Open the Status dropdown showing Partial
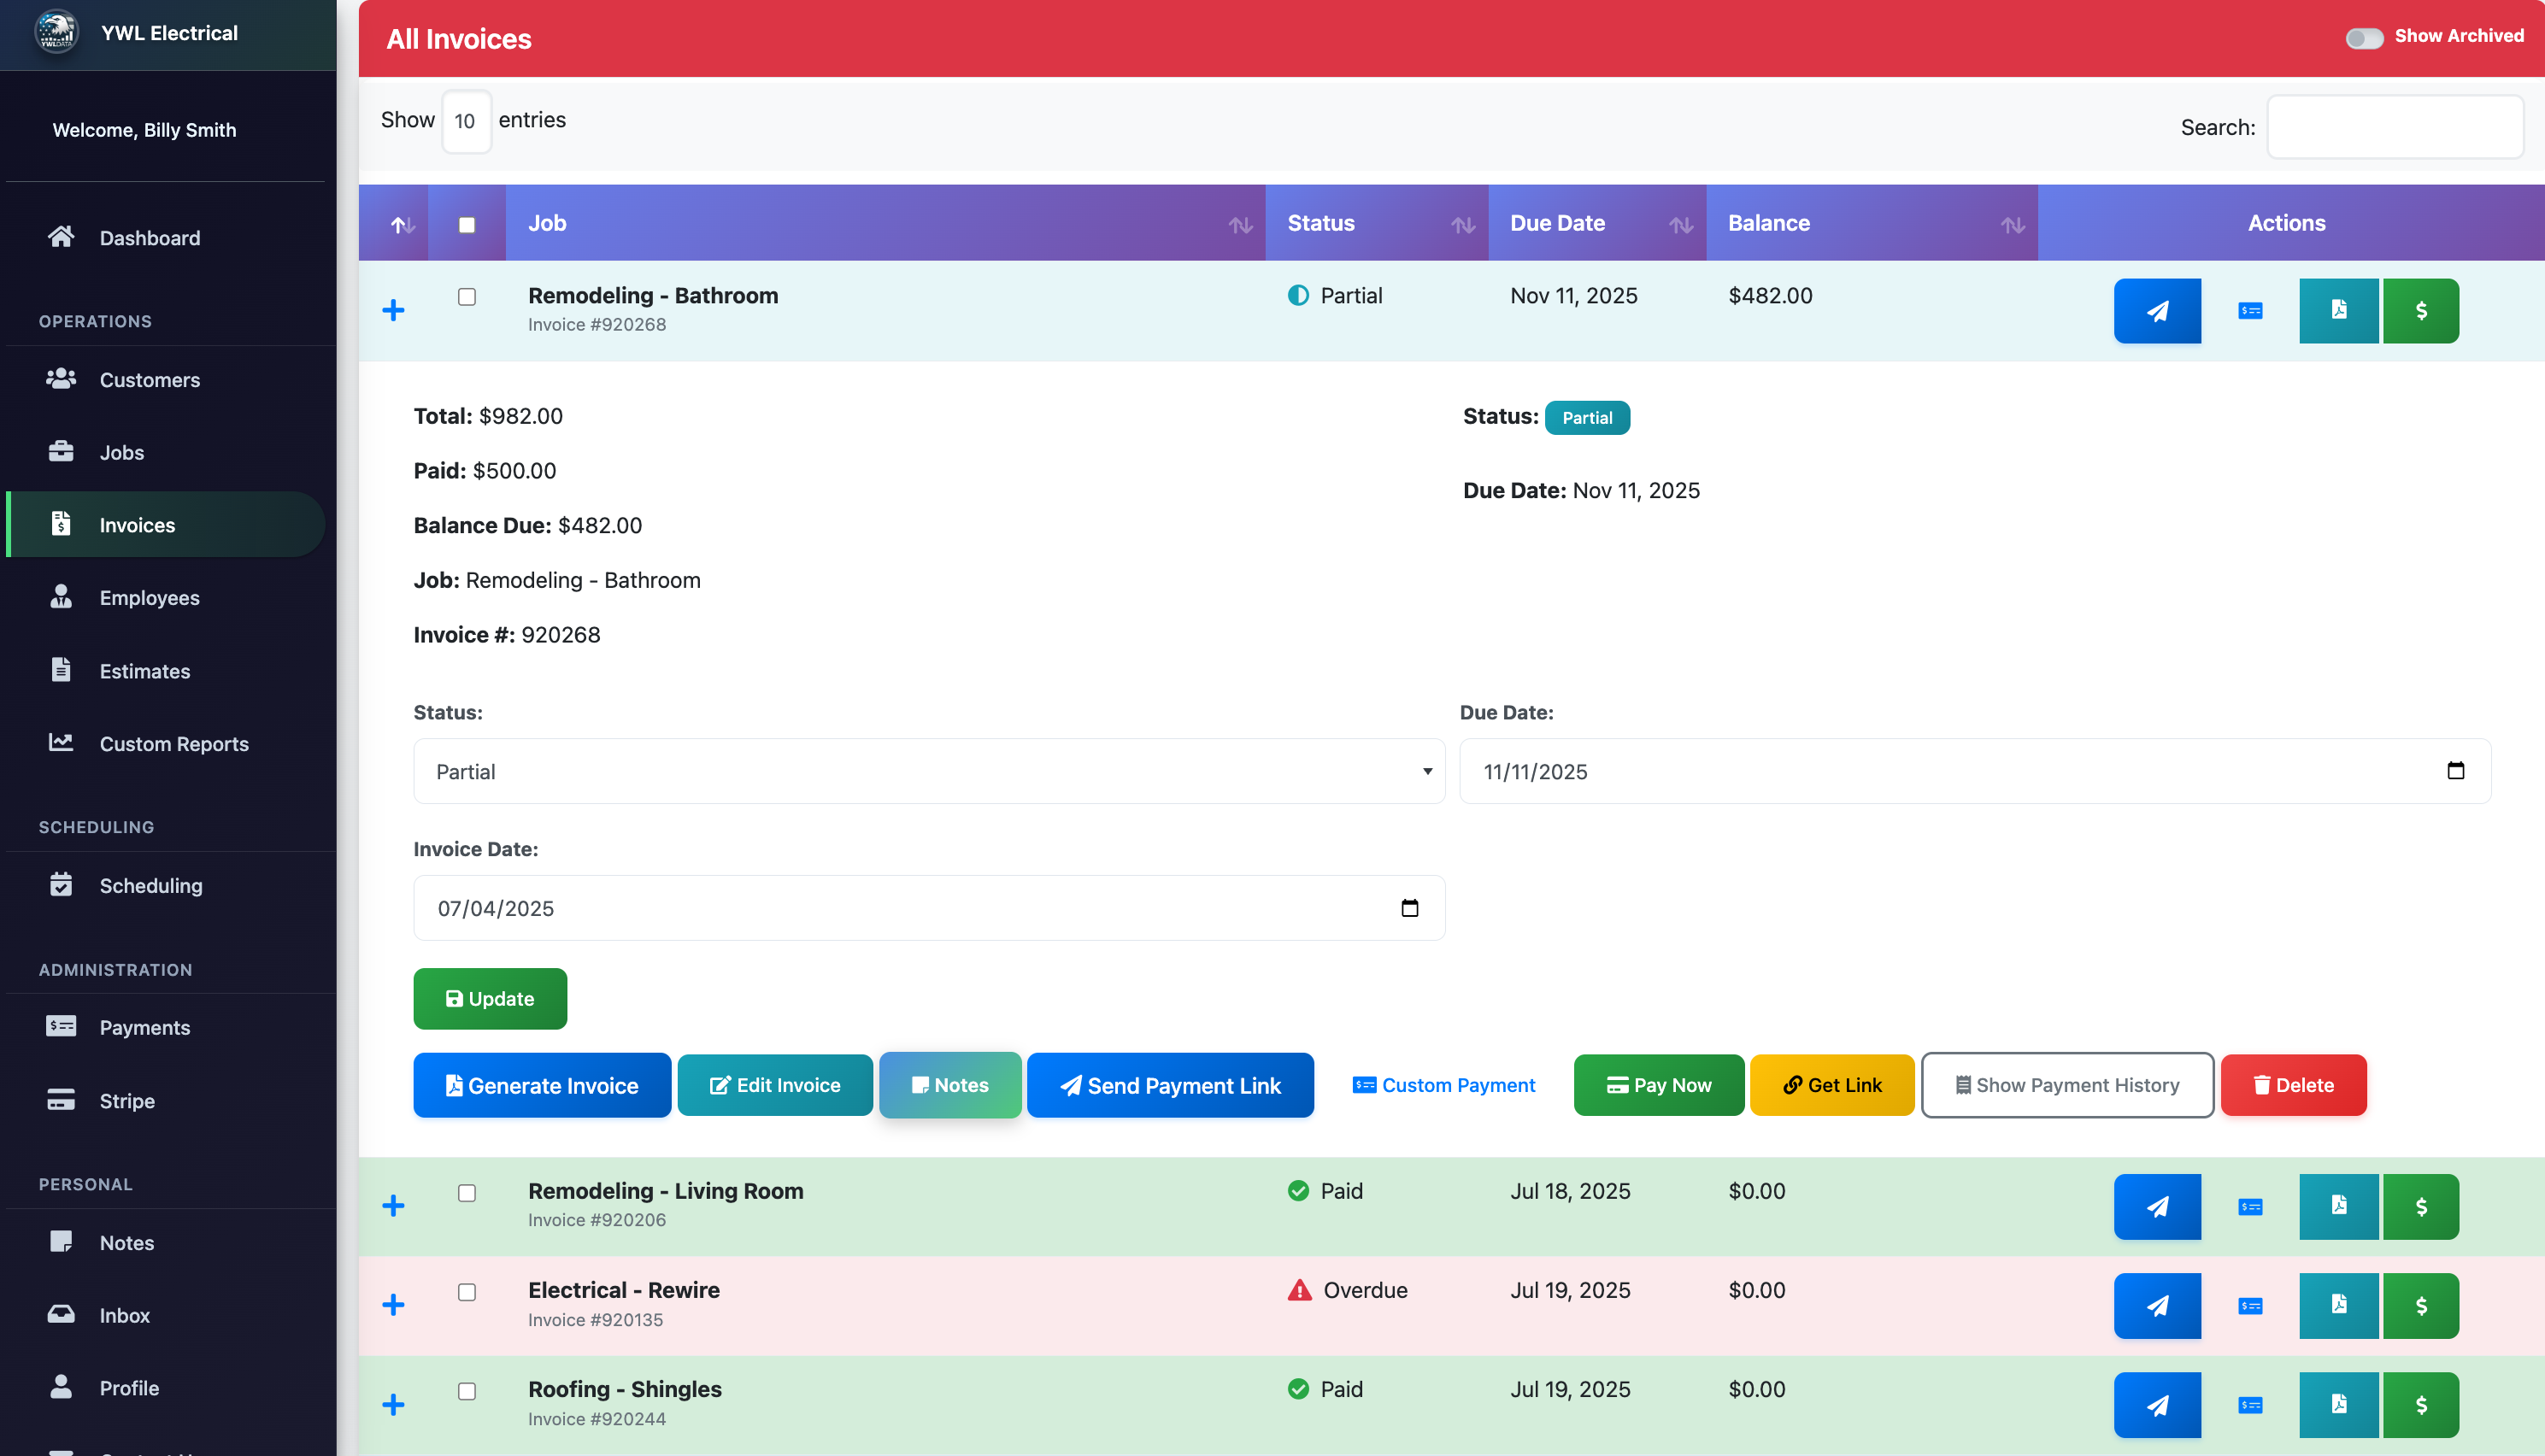2545x1456 pixels. click(x=928, y=771)
